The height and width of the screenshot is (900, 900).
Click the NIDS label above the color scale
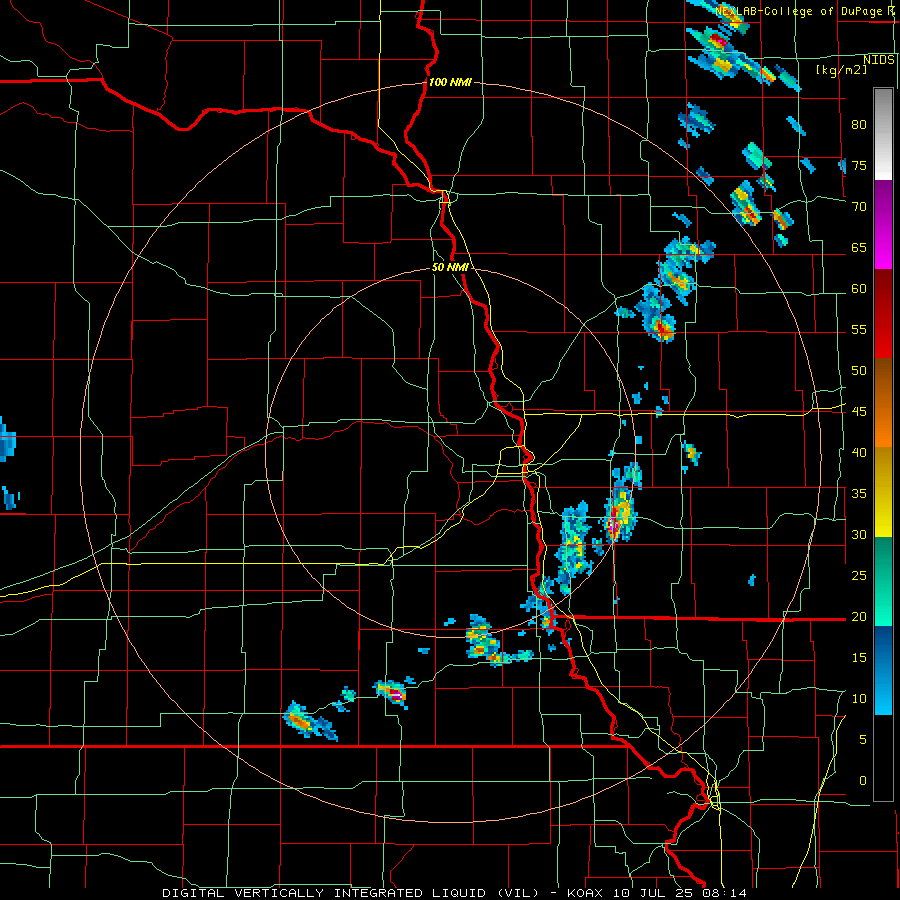pyautogui.click(x=878, y=60)
